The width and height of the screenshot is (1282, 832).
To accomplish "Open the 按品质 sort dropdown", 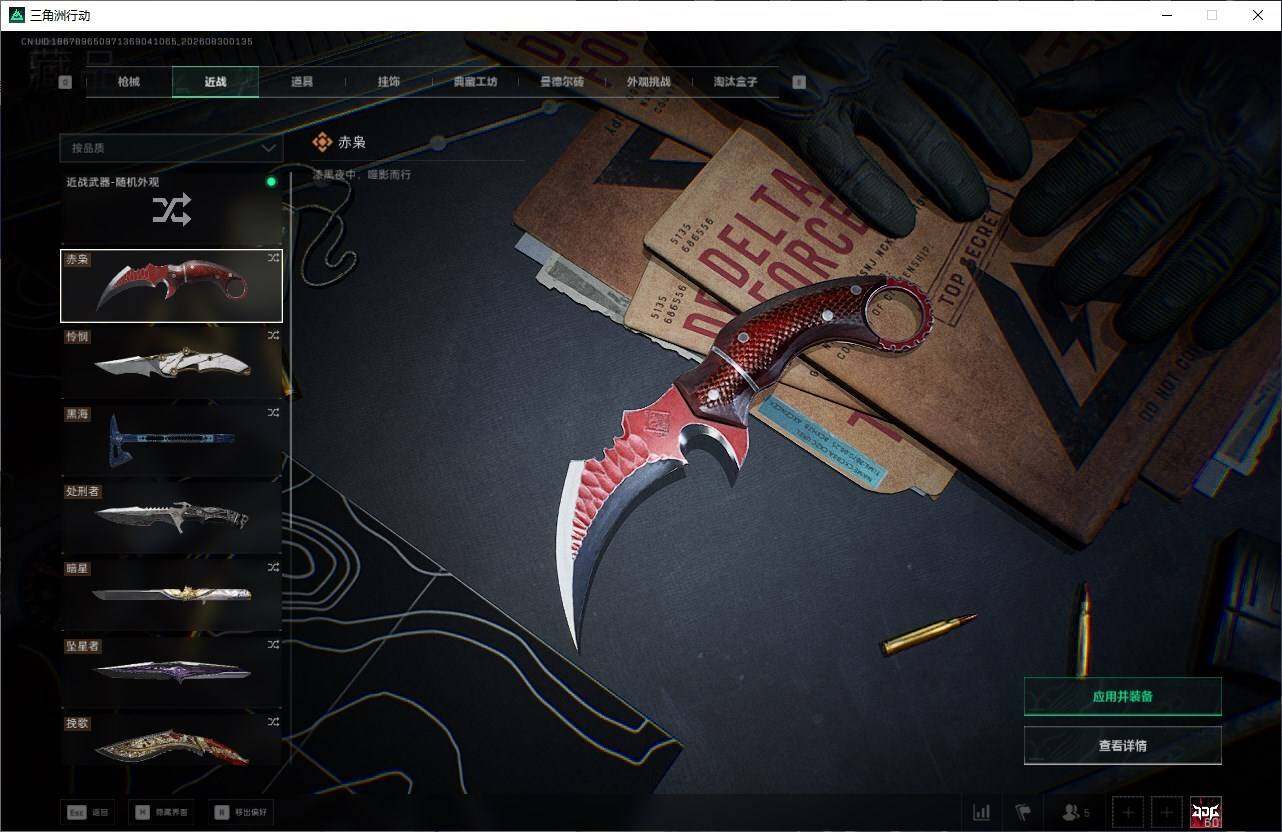I will (x=171, y=148).
